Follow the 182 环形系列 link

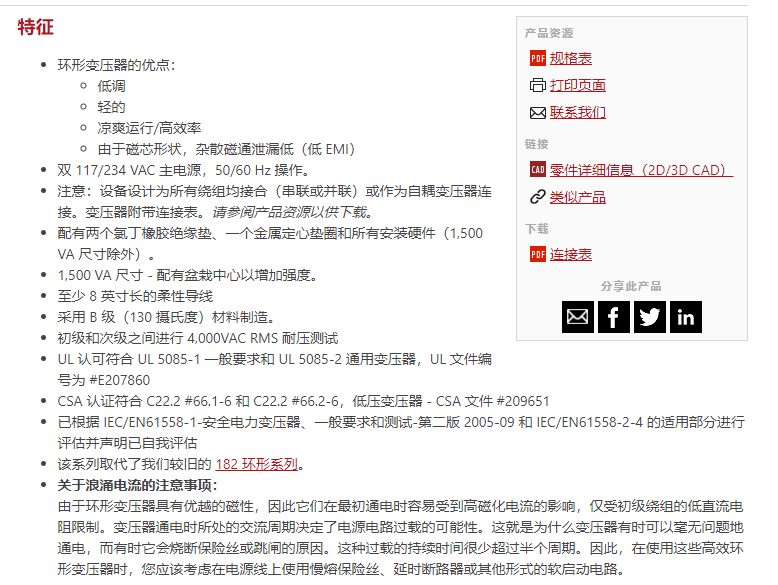(257, 464)
